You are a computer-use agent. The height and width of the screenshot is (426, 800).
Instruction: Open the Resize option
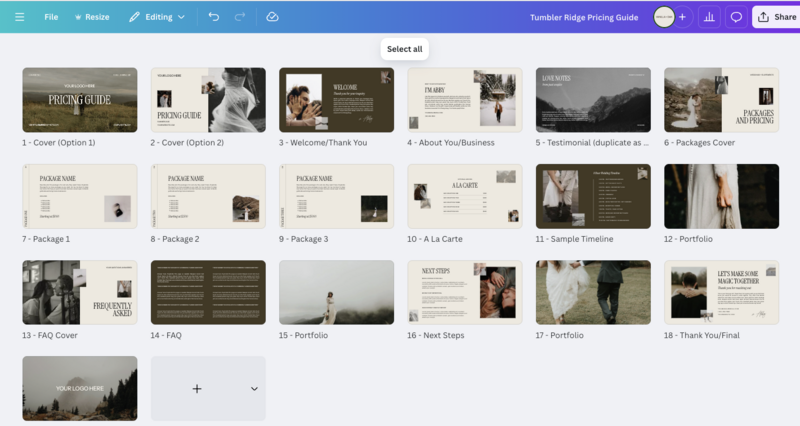tap(92, 17)
